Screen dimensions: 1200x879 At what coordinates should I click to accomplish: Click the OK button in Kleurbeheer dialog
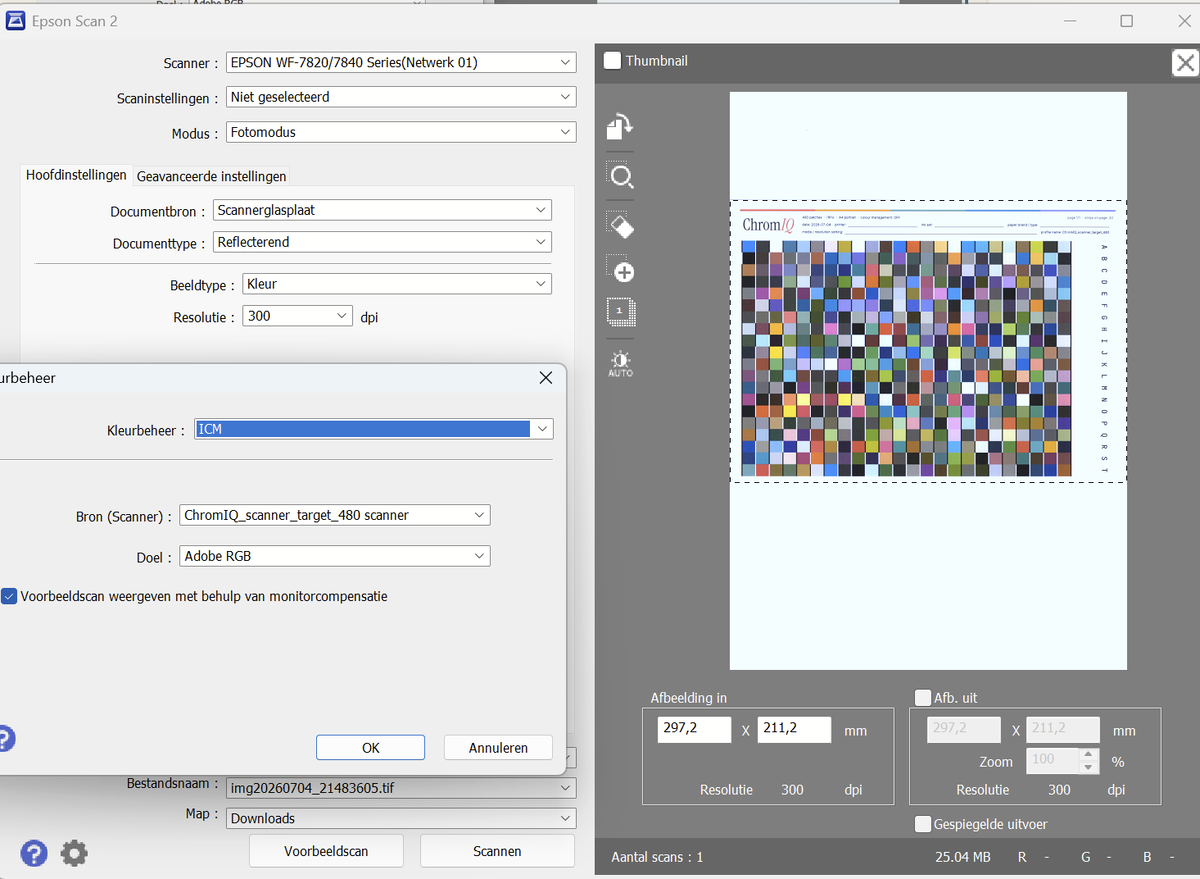(370, 748)
